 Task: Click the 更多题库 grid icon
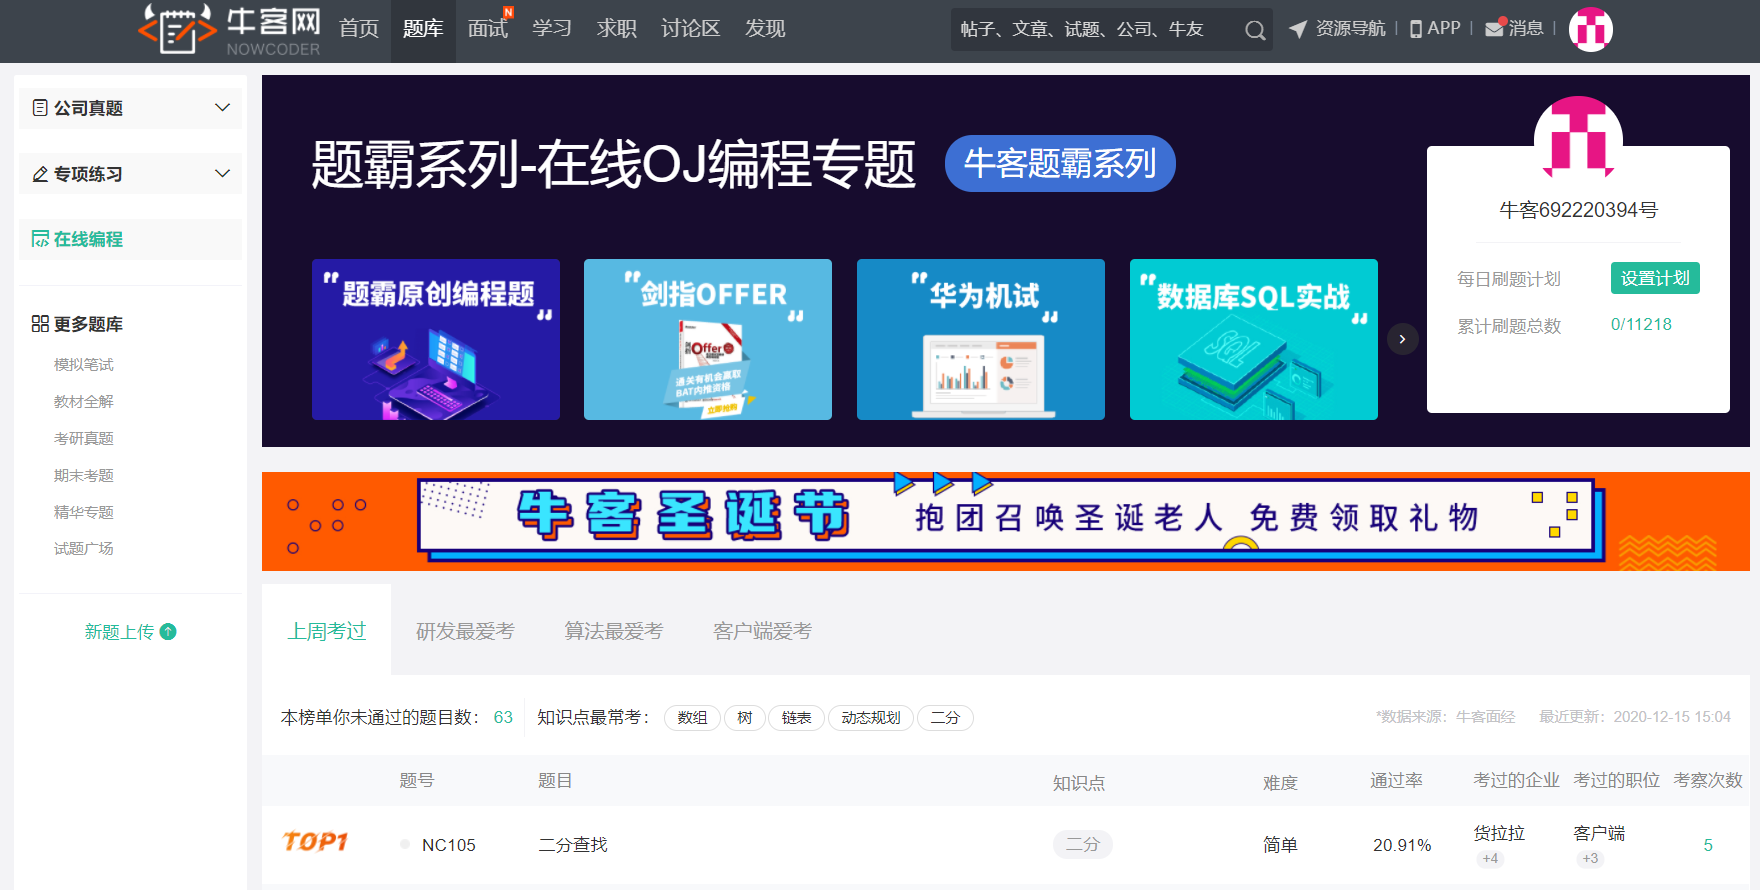[40, 323]
